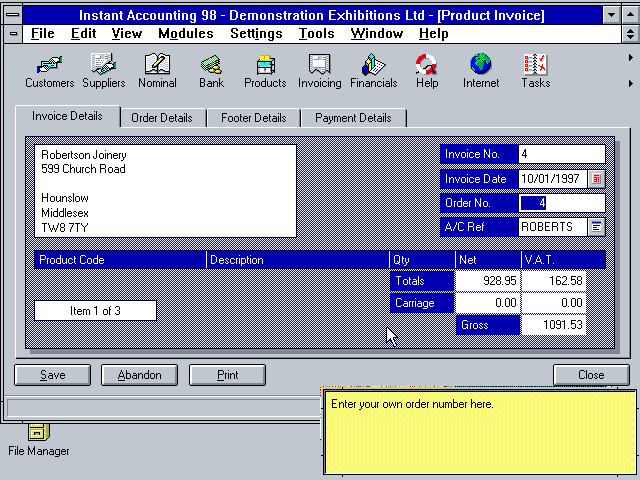Open the View menu
This screenshot has width=640, height=480.
point(127,33)
